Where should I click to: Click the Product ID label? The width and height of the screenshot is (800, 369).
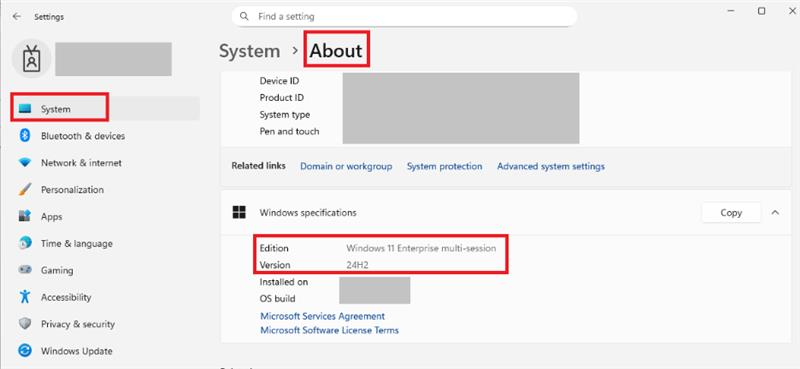[282, 97]
